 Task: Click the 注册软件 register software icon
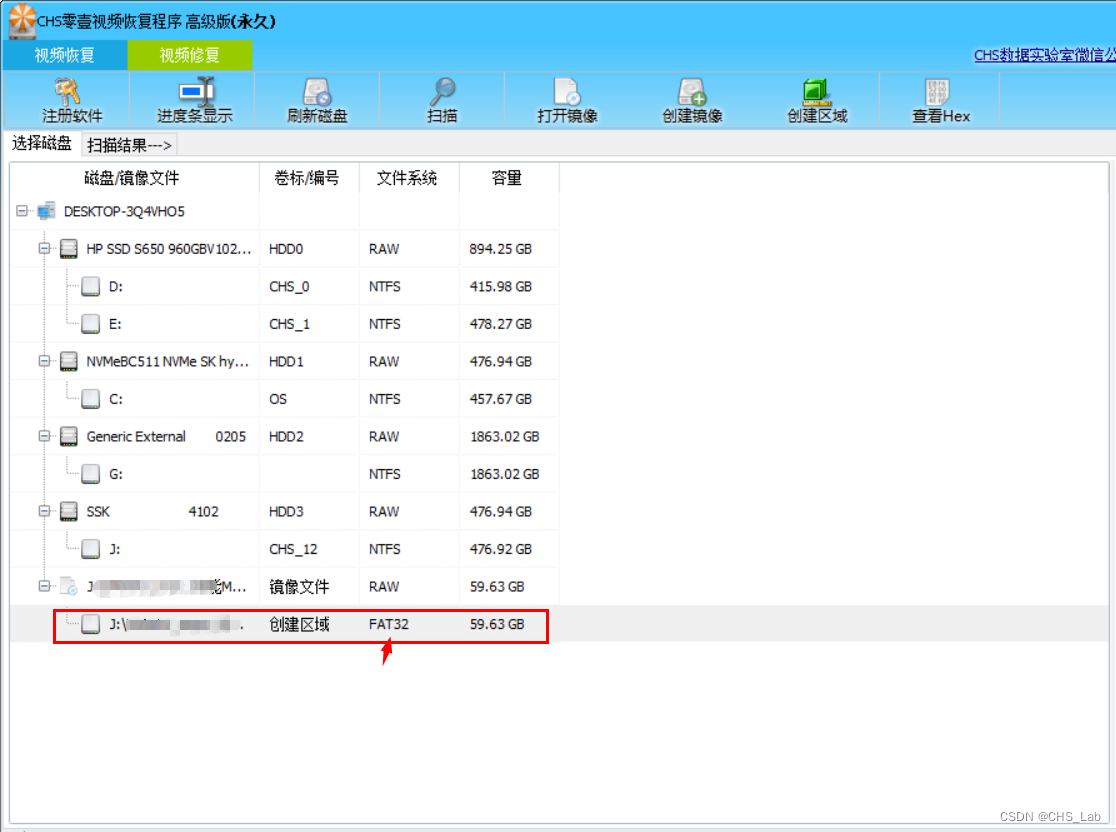pyautogui.click(x=68, y=91)
